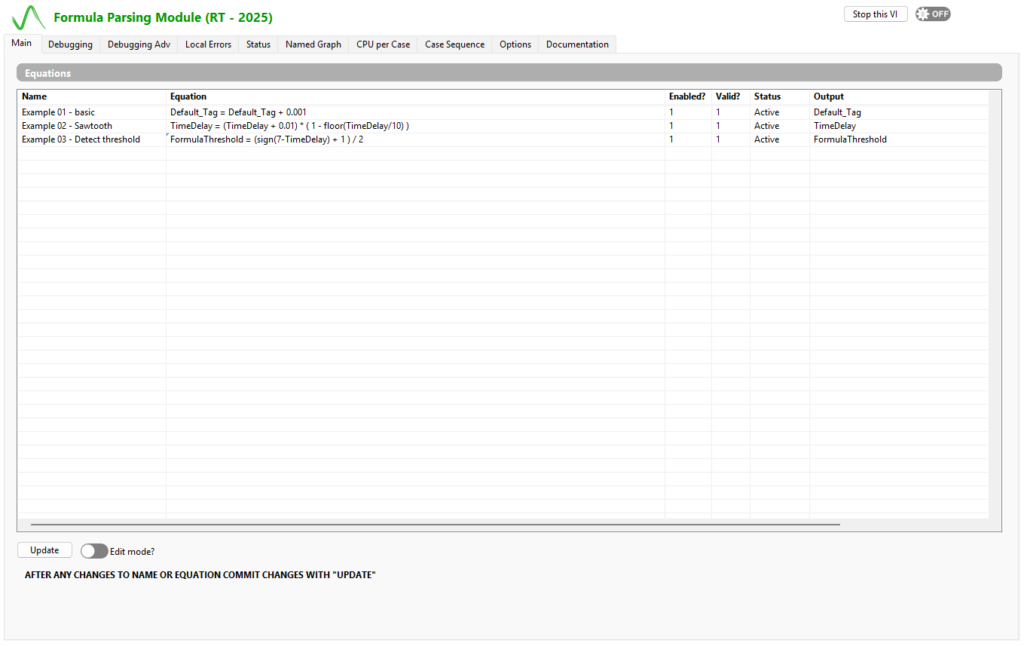
Task: Click the Enabled? value for Example 02
Action: point(688,126)
